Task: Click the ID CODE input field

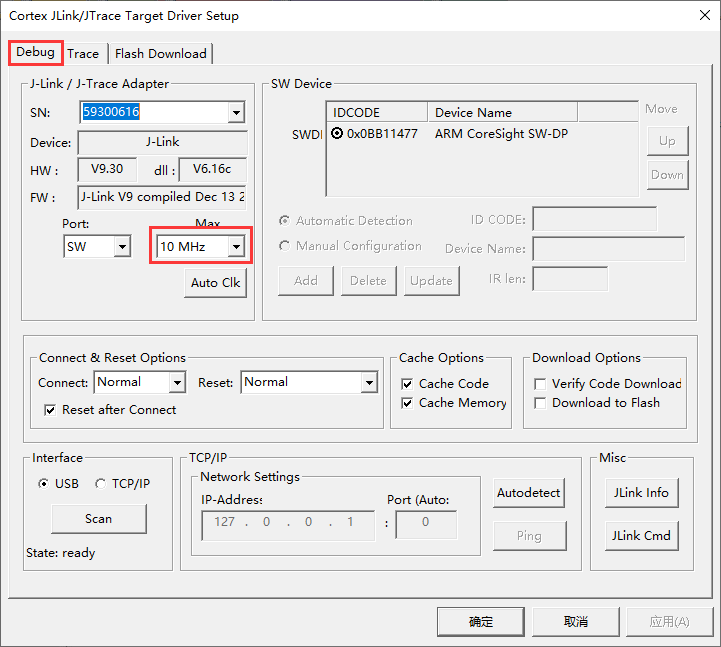Action: point(595,219)
